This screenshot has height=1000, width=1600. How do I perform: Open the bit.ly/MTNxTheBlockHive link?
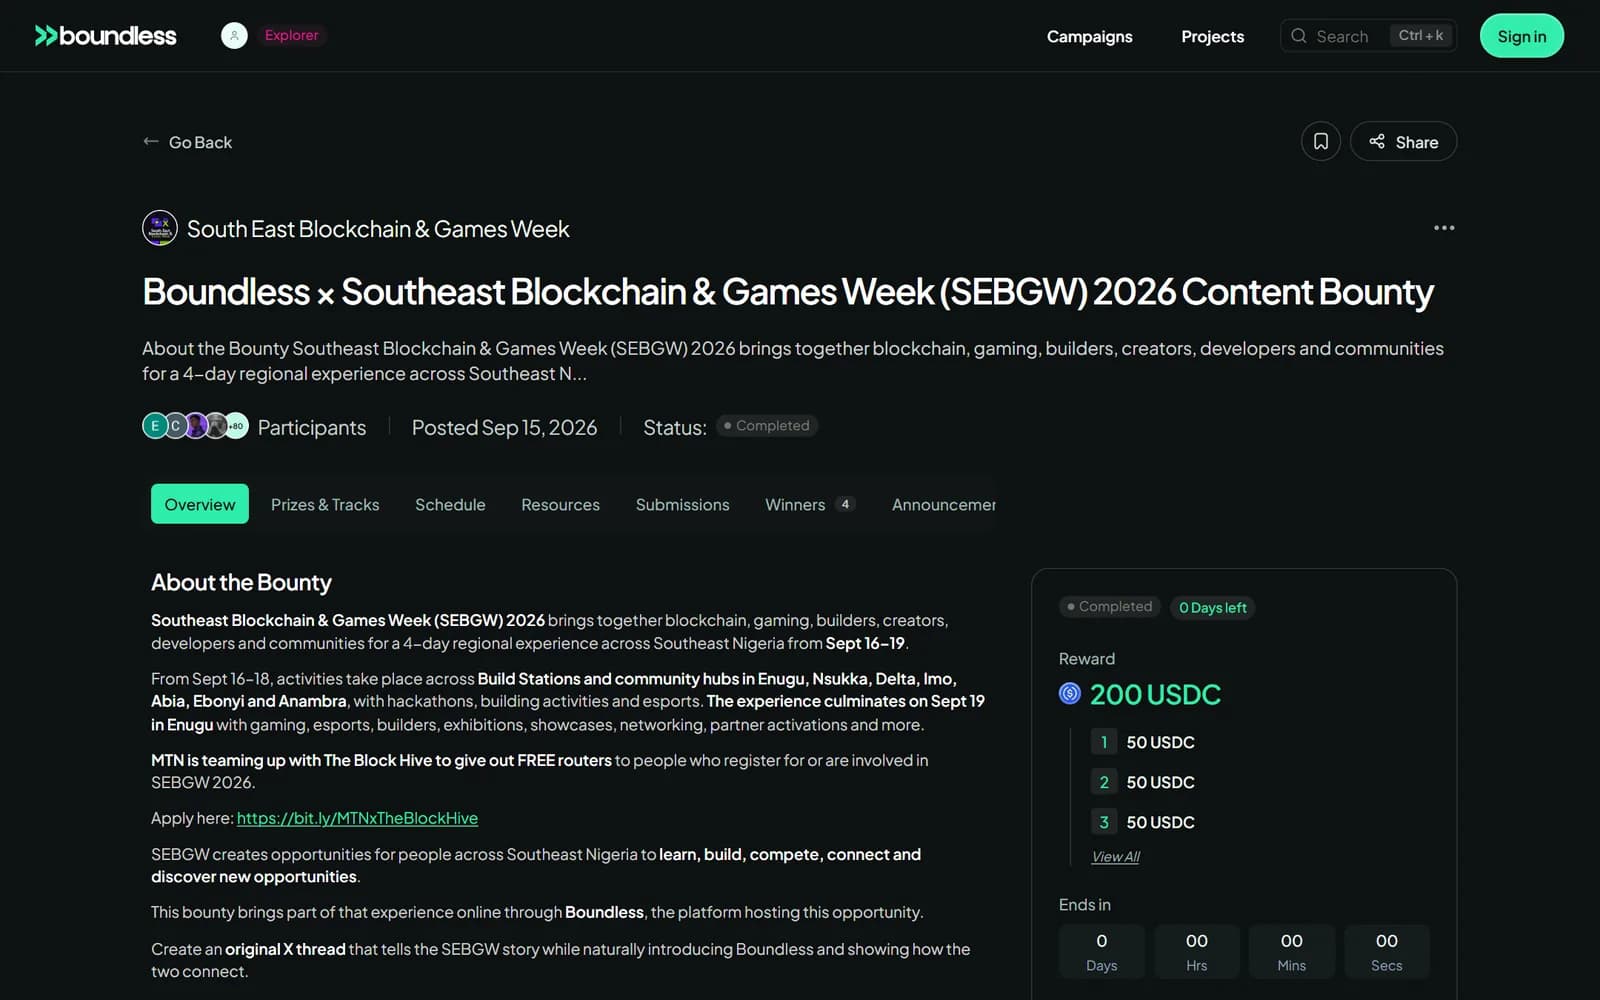(357, 818)
